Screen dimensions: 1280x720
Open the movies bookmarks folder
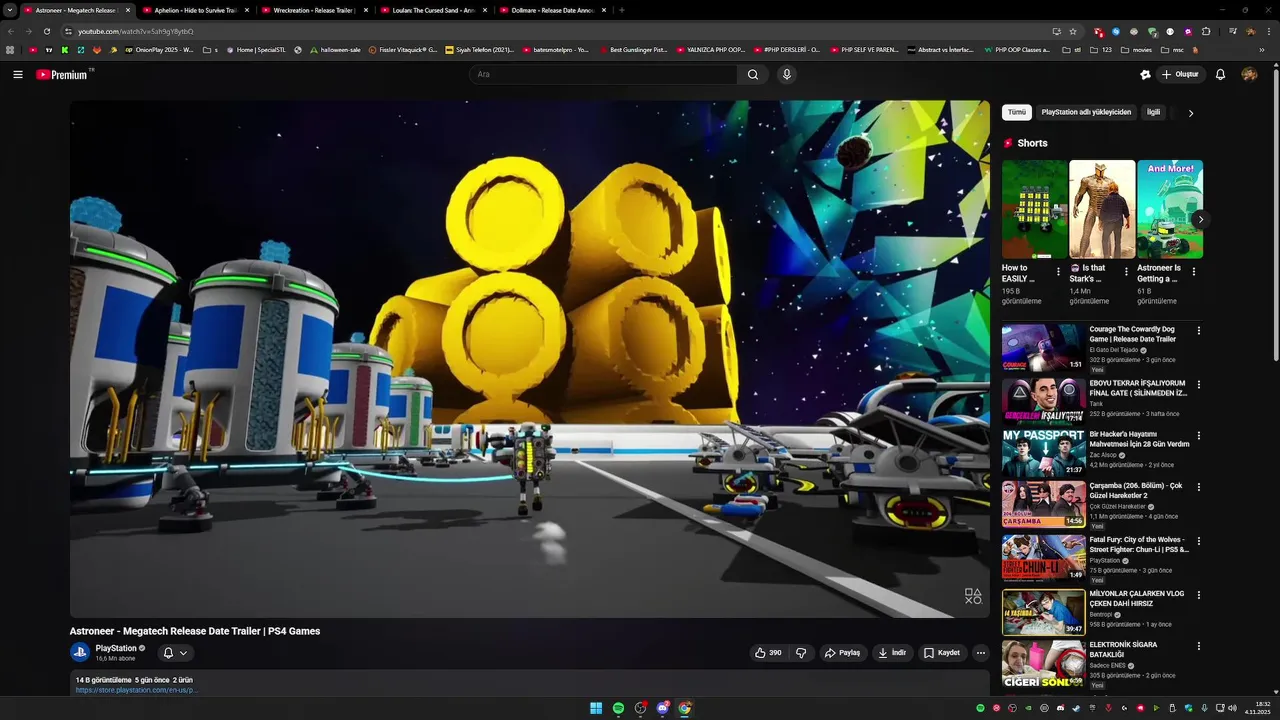pos(1136,49)
